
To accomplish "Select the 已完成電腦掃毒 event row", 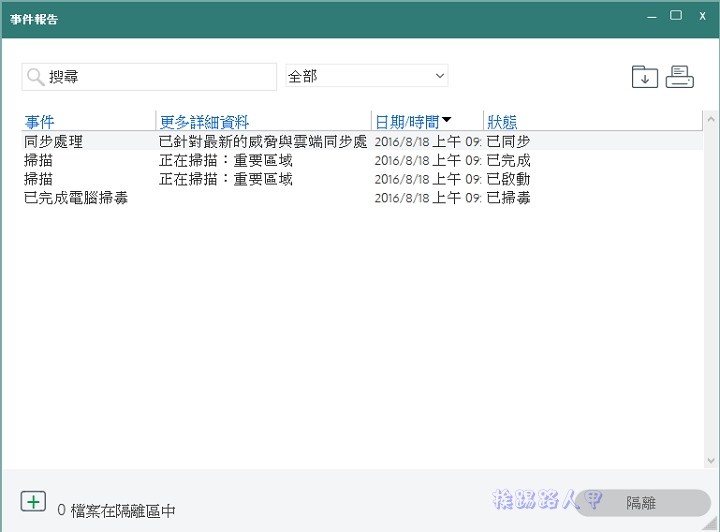I will [362, 198].
